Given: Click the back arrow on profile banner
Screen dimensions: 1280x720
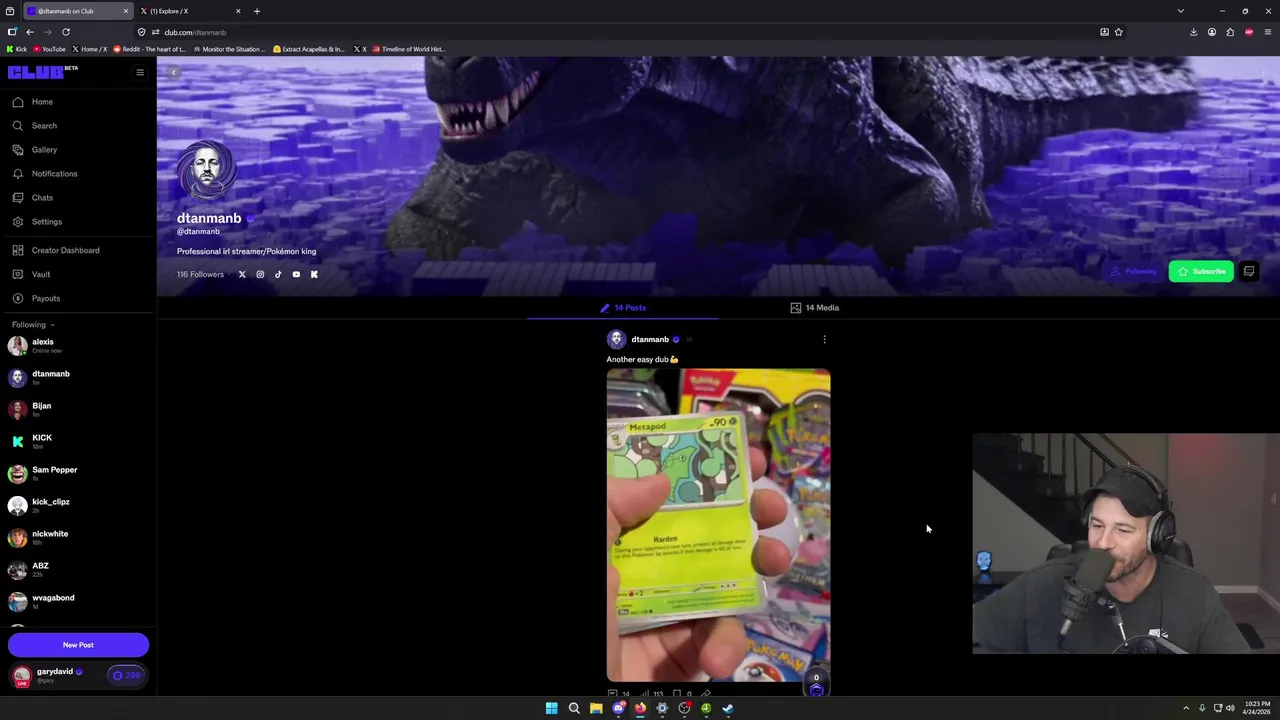Looking at the screenshot, I should pos(173,72).
